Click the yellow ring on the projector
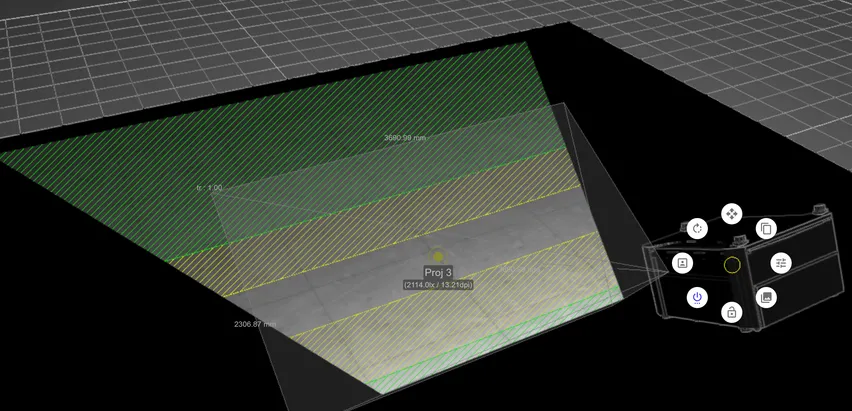 pos(732,265)
